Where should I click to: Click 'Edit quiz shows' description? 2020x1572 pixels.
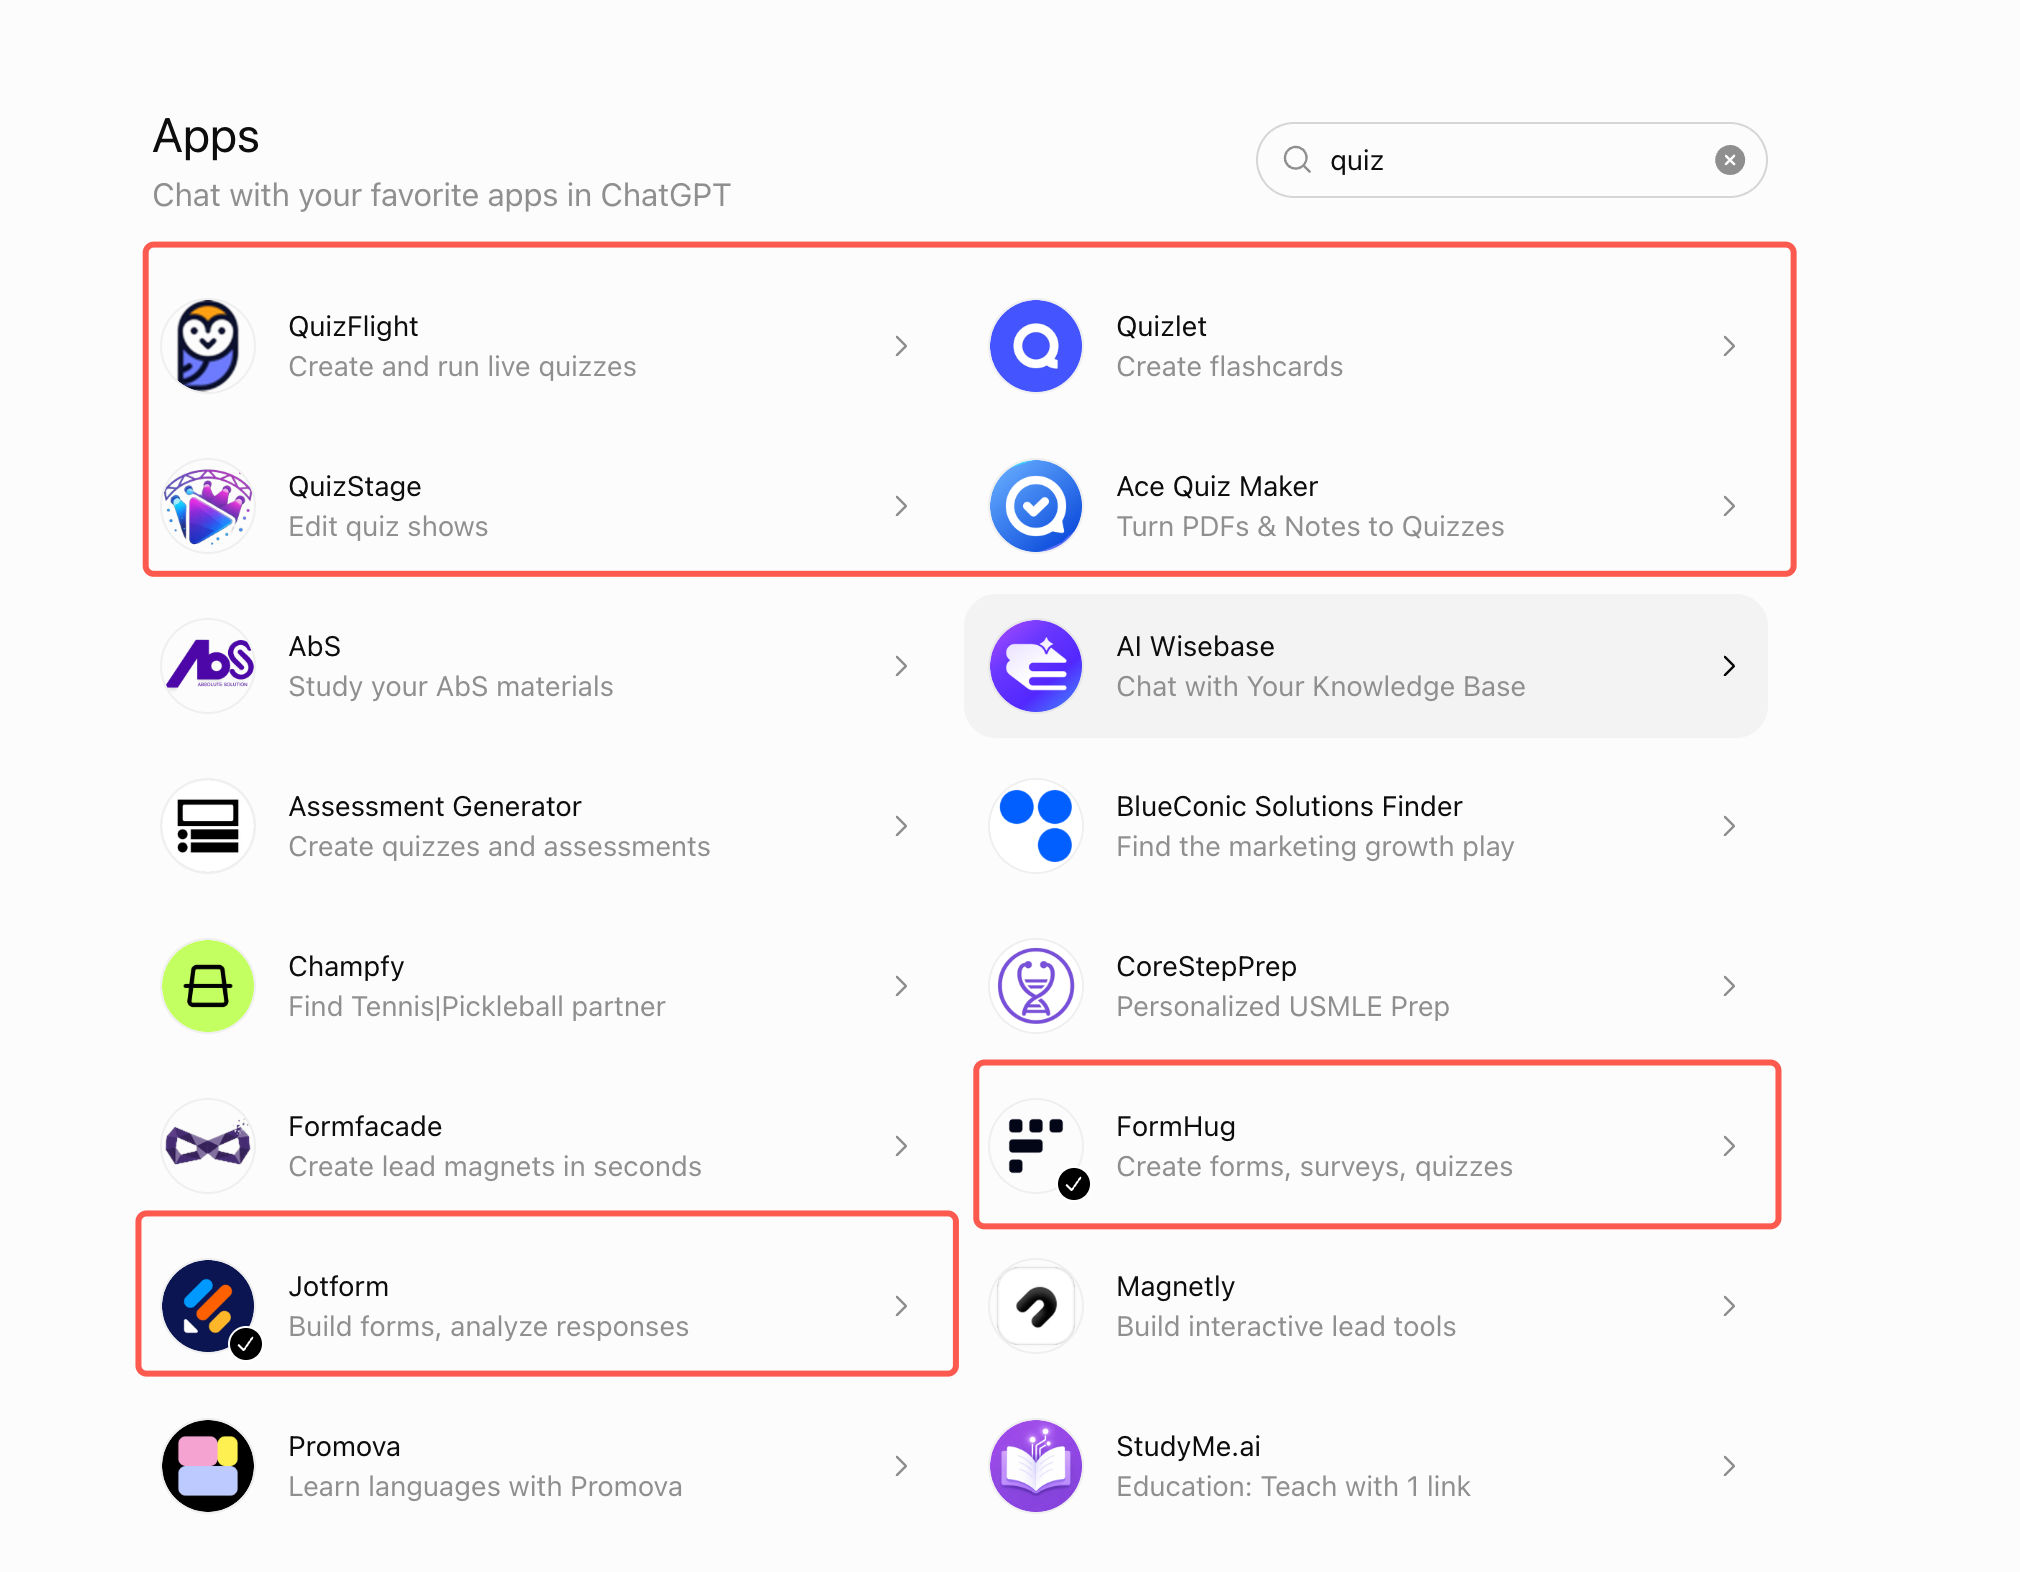tap(388, 526)
